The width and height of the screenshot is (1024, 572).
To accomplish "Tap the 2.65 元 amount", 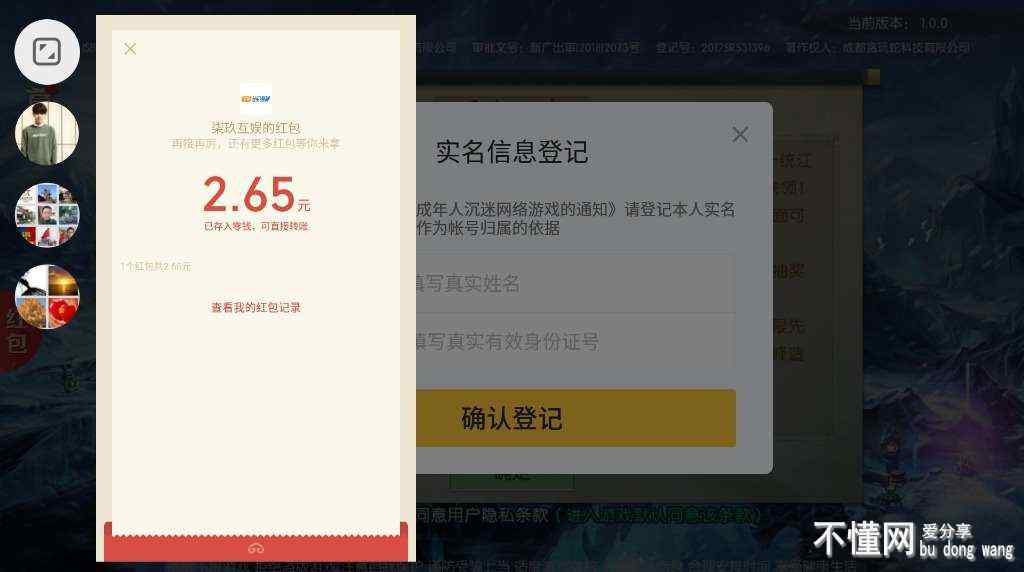I will [x=256, y=194].
